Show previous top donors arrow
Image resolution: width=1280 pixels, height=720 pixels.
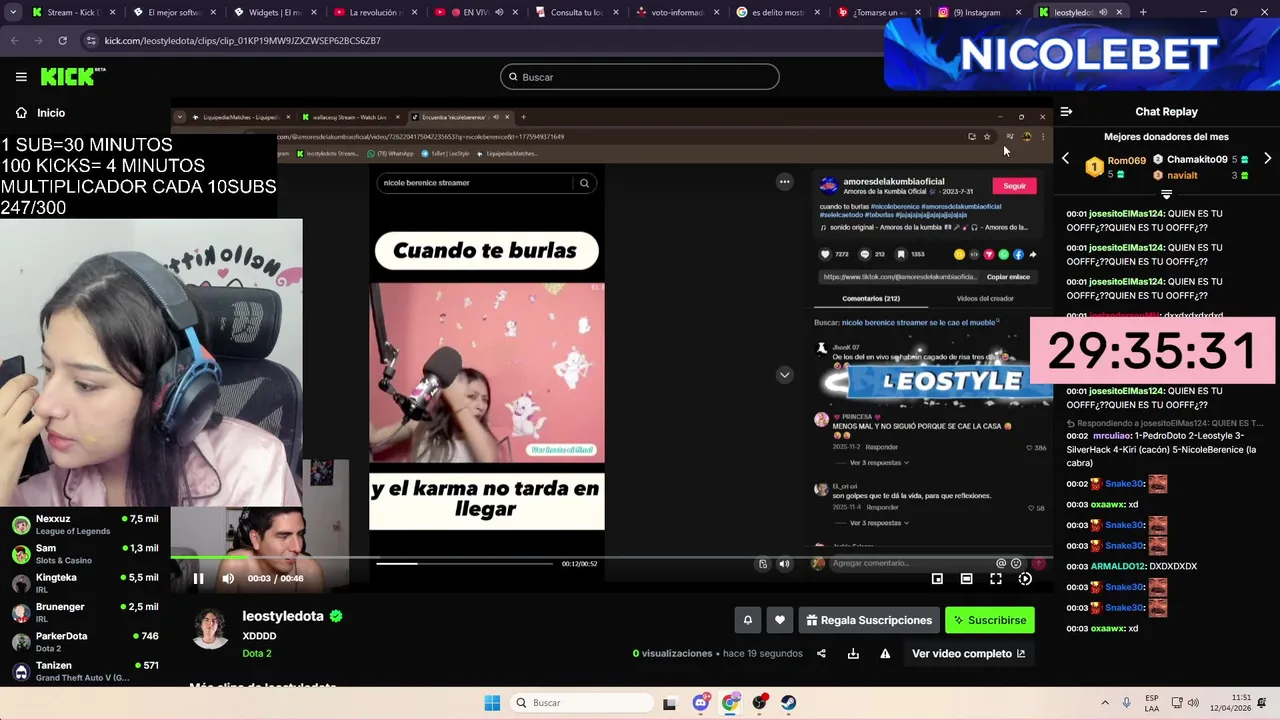pos(1065,159)
